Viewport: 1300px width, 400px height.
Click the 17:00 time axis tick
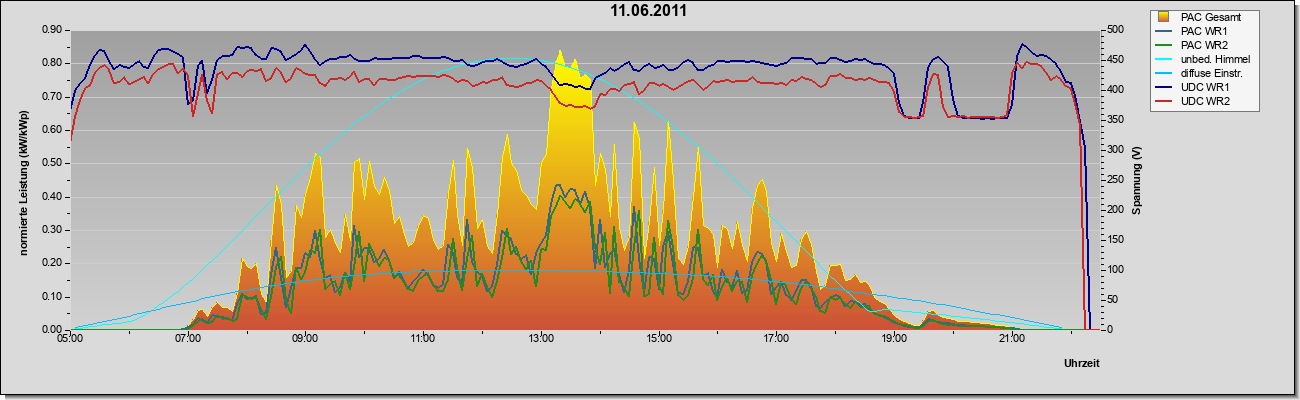[x=777, y=341]
